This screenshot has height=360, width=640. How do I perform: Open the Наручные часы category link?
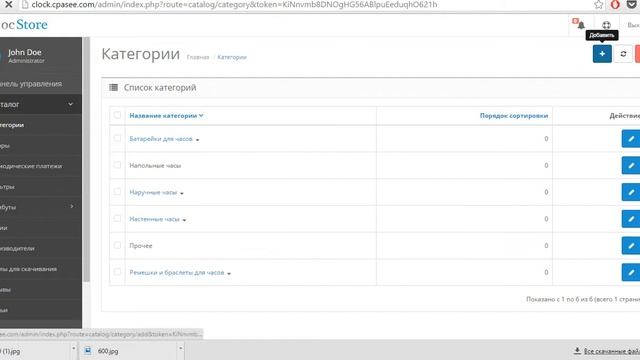pos(153,192)
